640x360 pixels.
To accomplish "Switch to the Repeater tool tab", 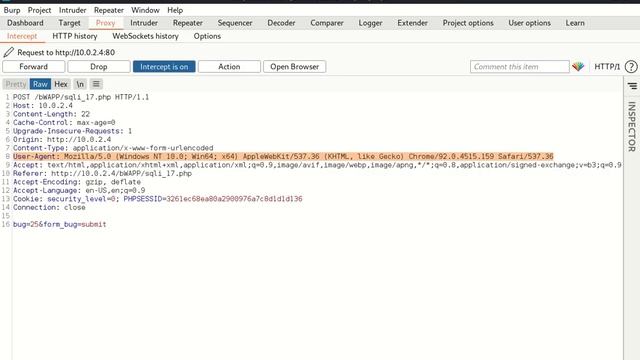I will click(x=188, y=23).
